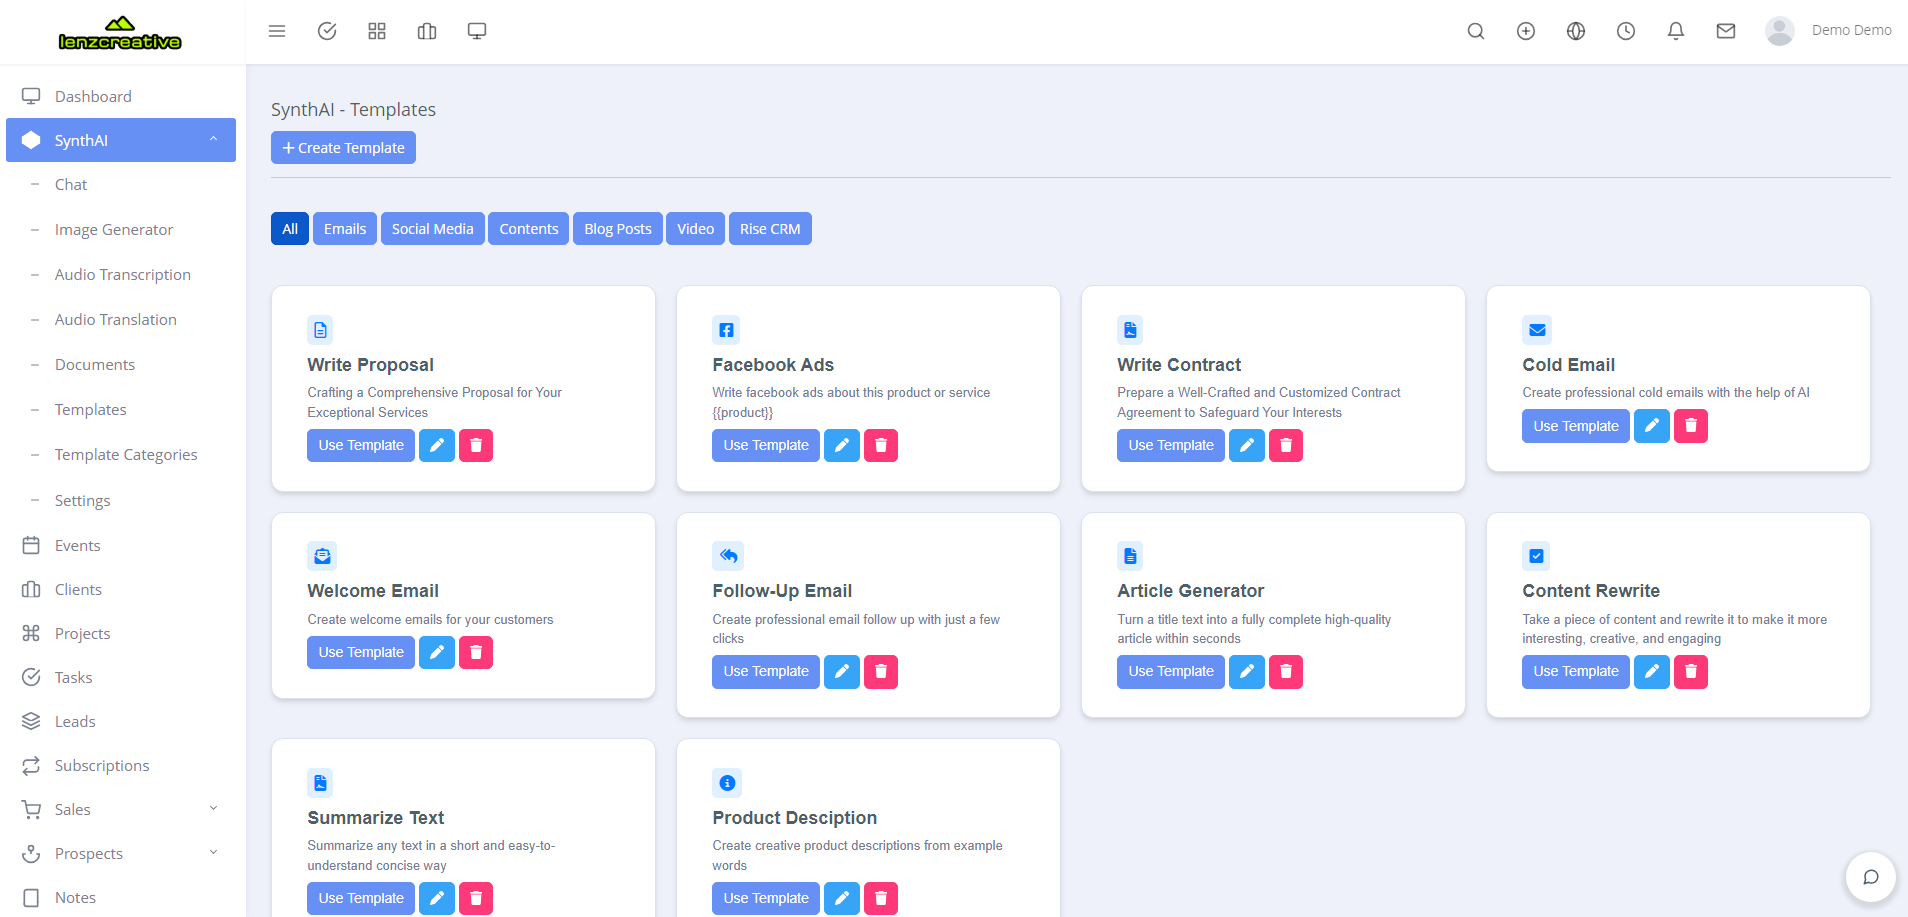Viewport: 1908px width, 917px height.
Task: Click the notifications bell icon
Action: tap(1674, 31)
